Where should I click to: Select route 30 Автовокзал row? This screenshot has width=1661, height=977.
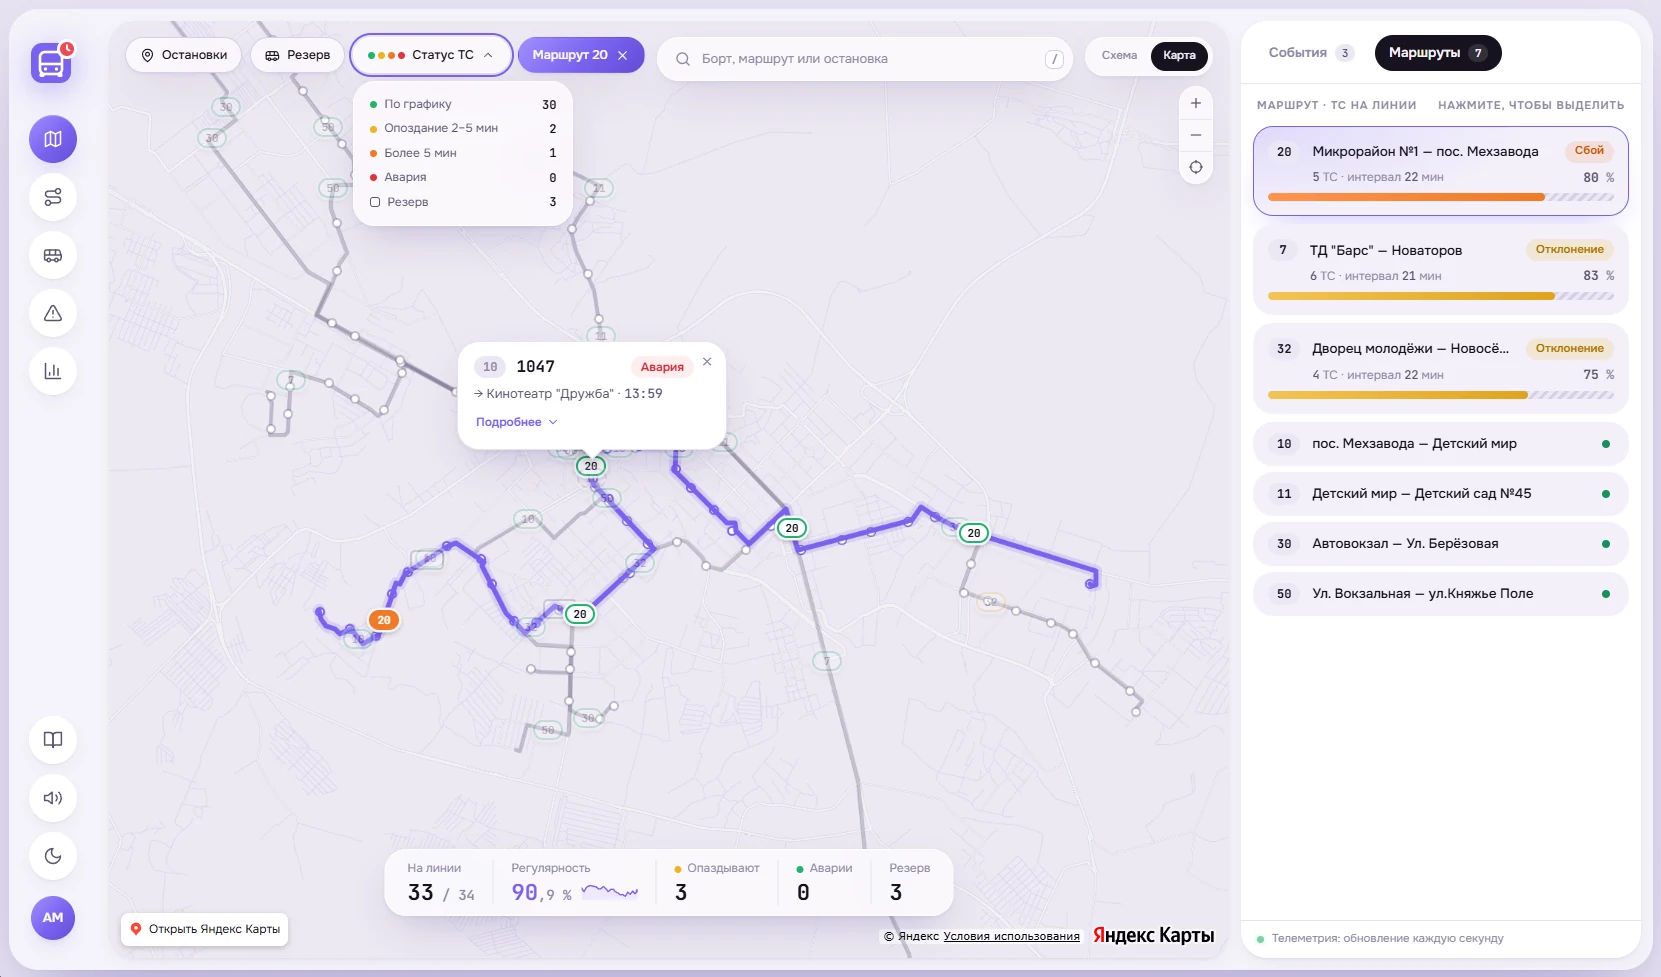pos(1440,544)
